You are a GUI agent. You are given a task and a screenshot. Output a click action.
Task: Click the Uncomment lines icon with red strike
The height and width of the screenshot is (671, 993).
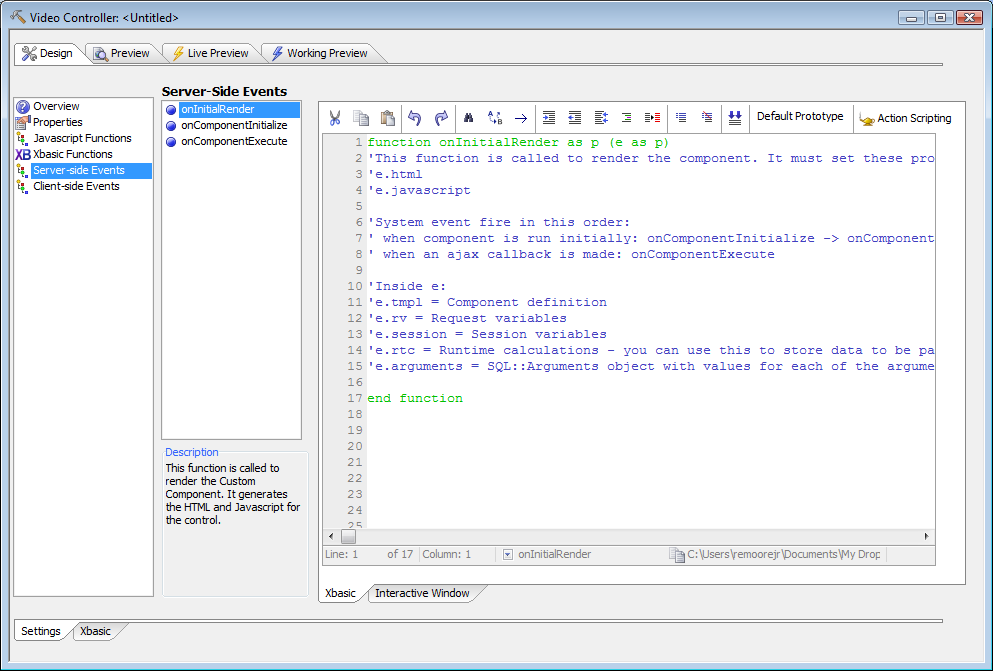[x=707, y=117]
